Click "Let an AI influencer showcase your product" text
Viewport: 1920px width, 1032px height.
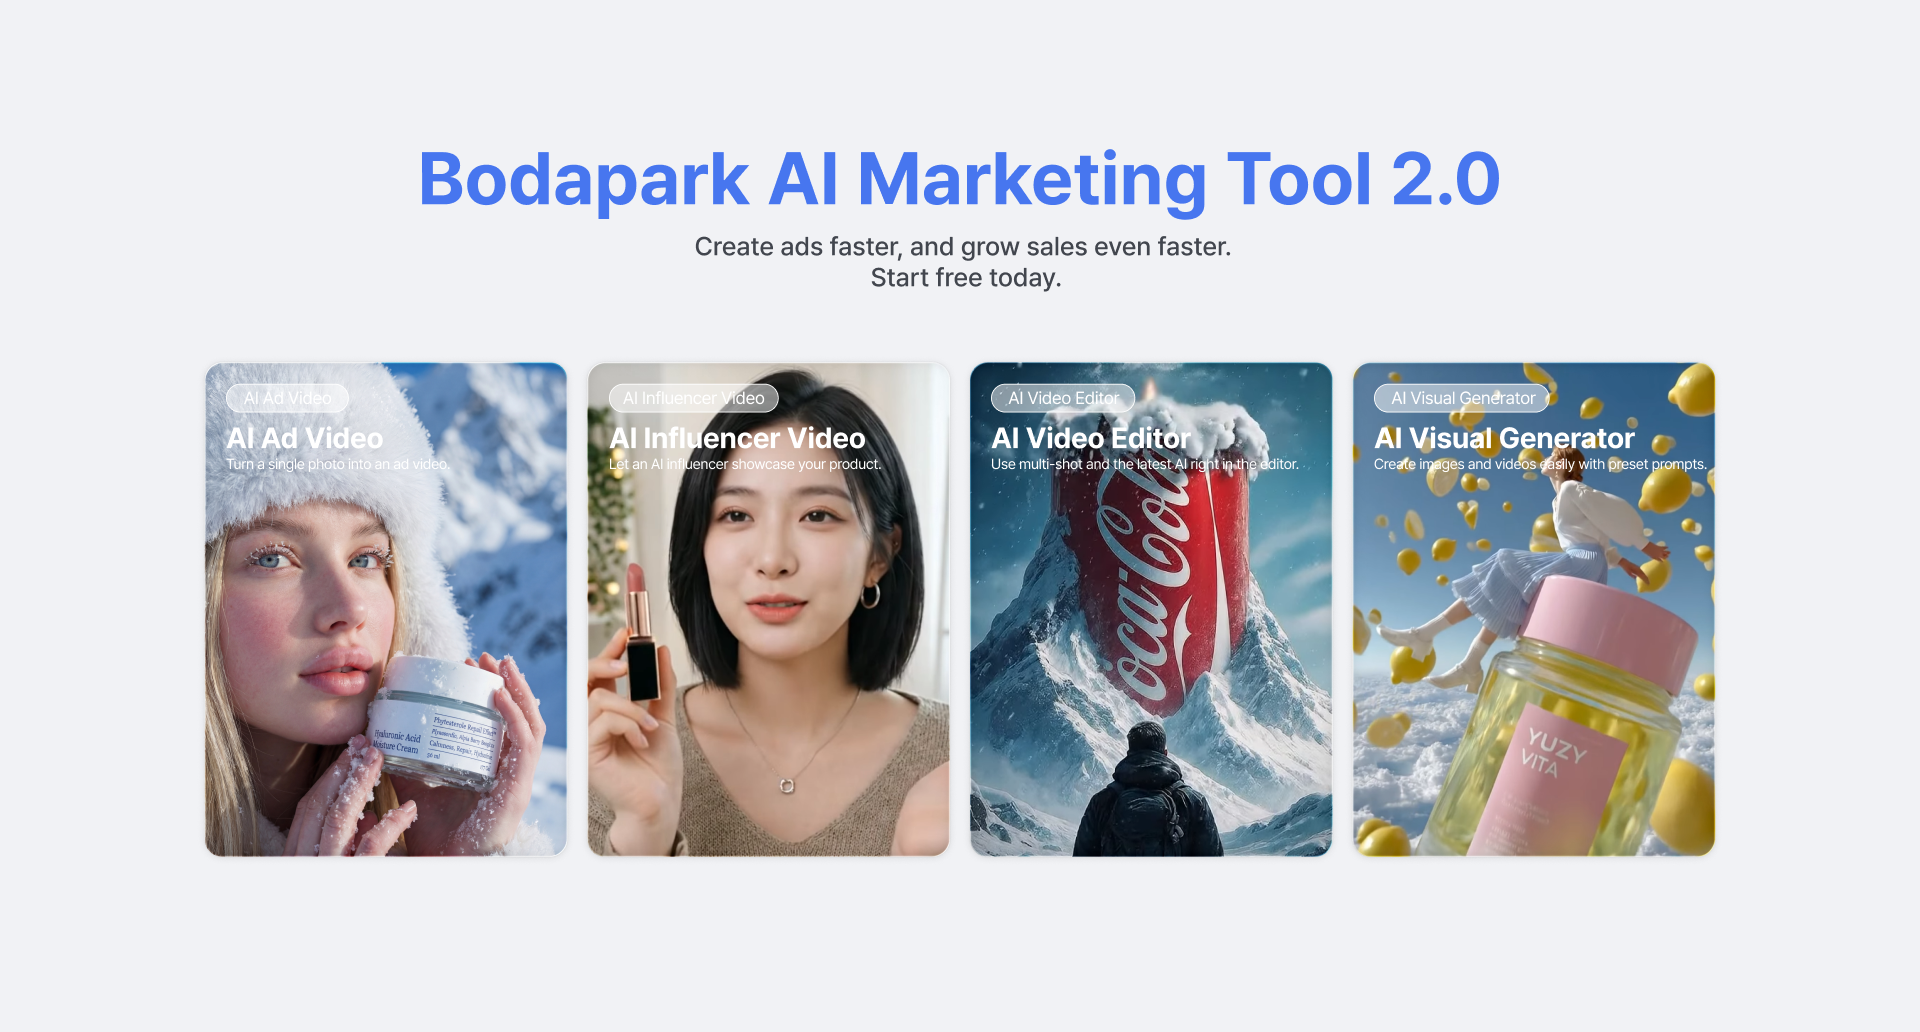click(x=745, y=464)
